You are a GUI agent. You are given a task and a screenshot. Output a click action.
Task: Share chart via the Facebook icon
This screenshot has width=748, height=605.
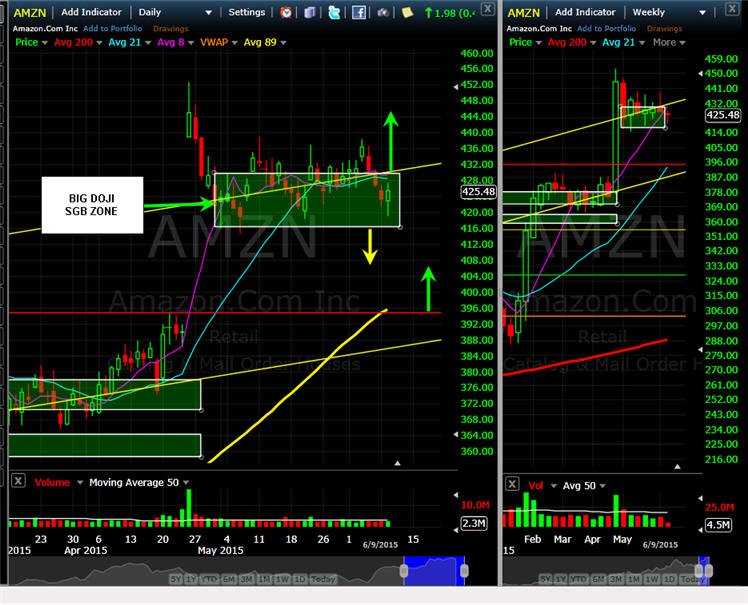tap(359, 12)
